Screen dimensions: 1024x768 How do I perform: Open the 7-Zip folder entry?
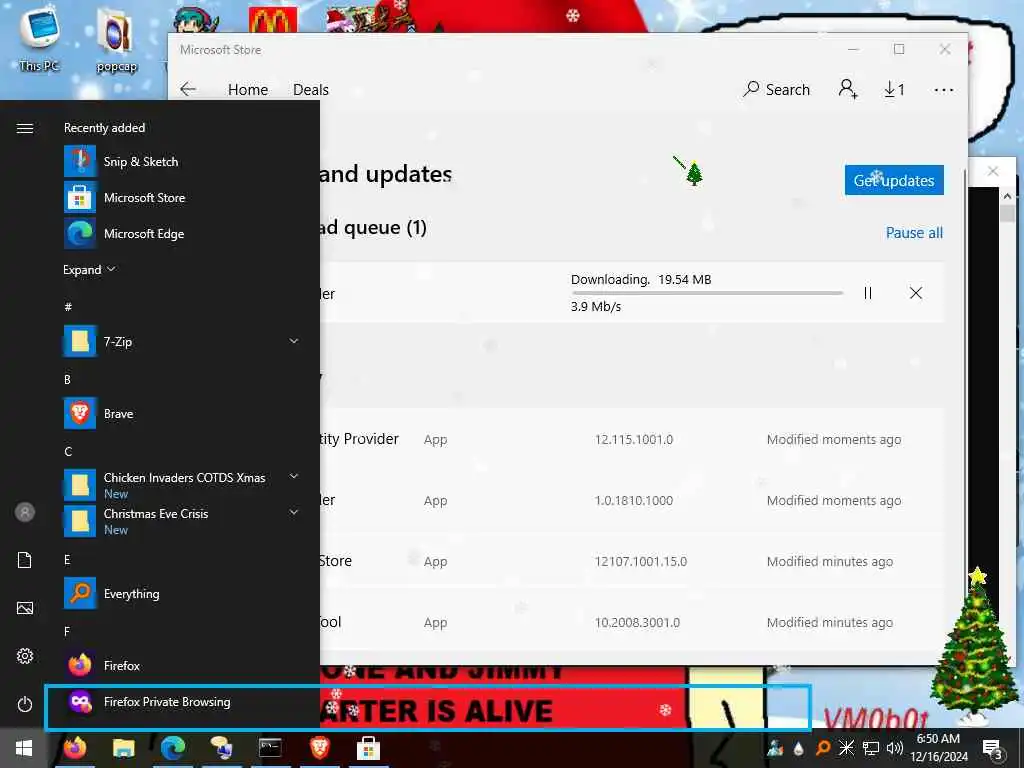click(x=183, y=342)
